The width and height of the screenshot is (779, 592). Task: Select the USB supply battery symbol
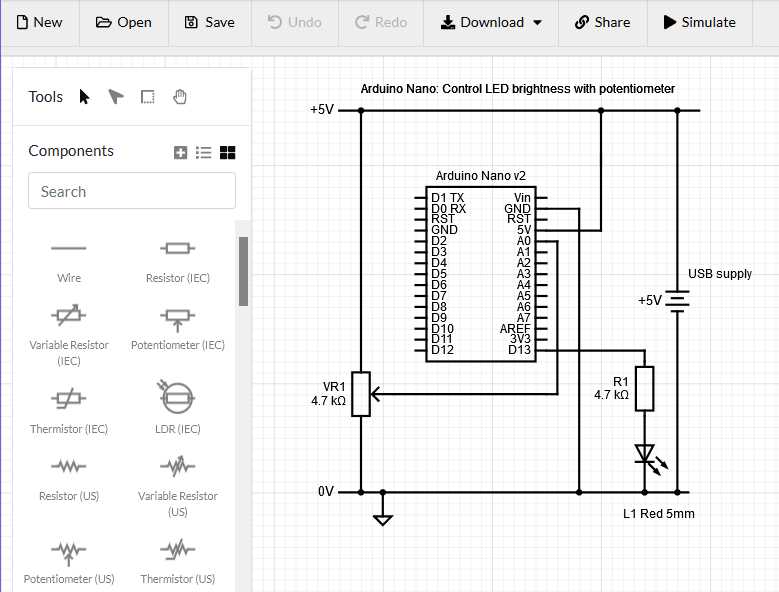click(x=678, y=301)
